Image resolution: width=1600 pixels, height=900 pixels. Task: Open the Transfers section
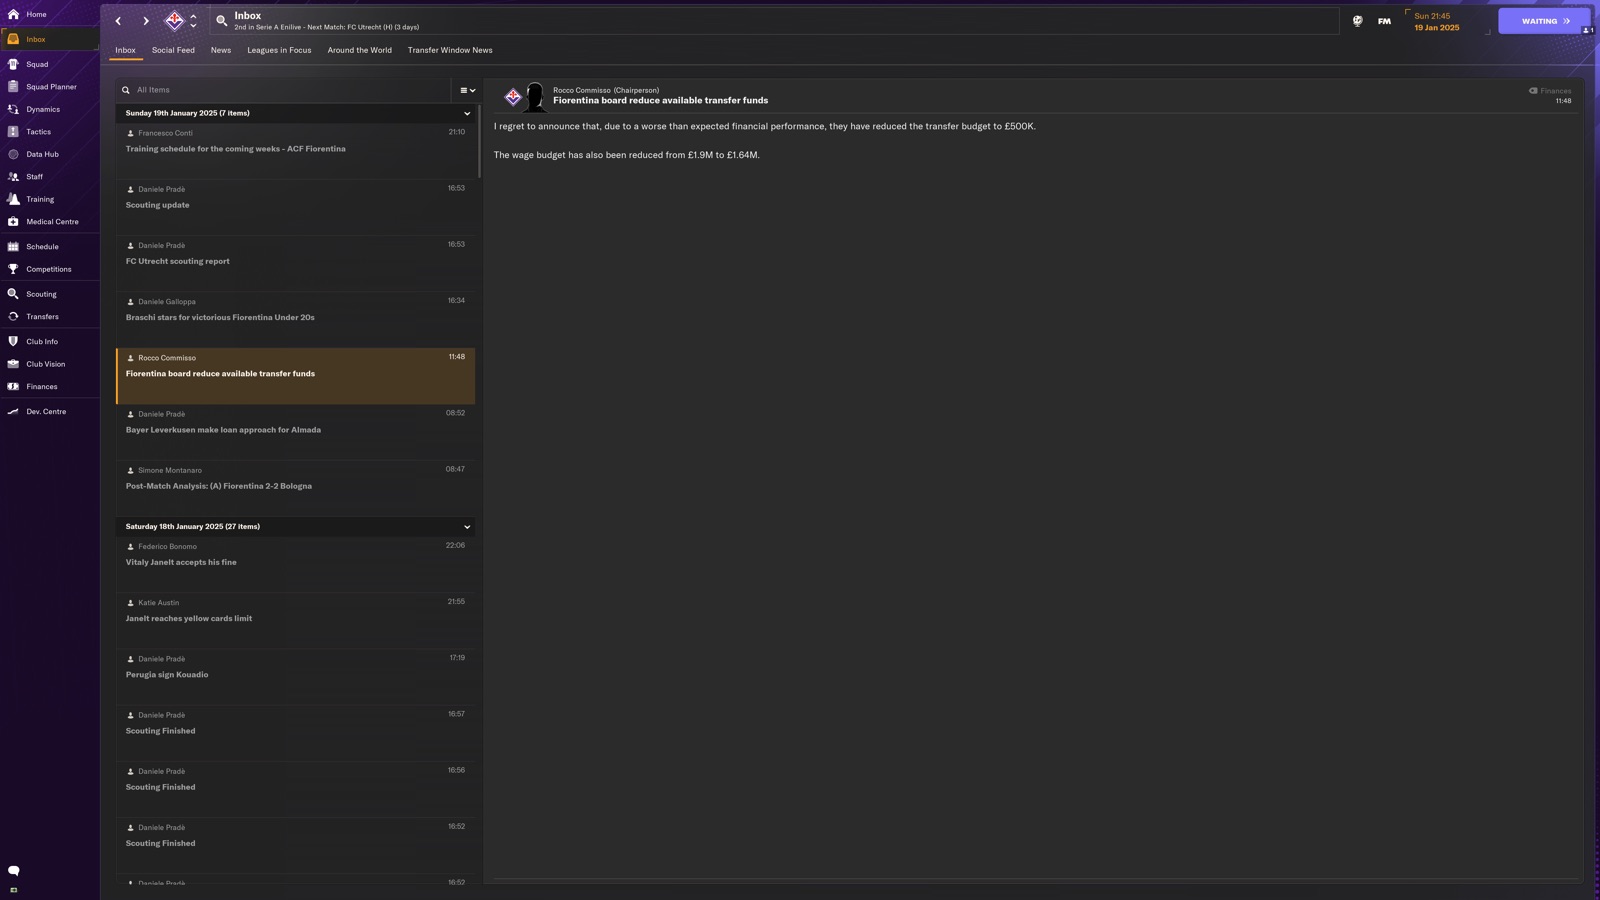point(50,317)
